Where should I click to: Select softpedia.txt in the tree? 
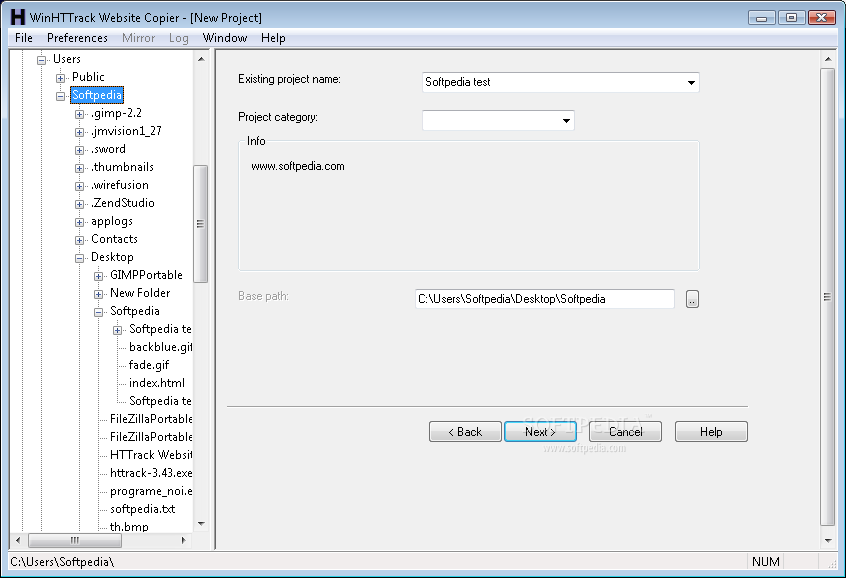click(140, 508)
